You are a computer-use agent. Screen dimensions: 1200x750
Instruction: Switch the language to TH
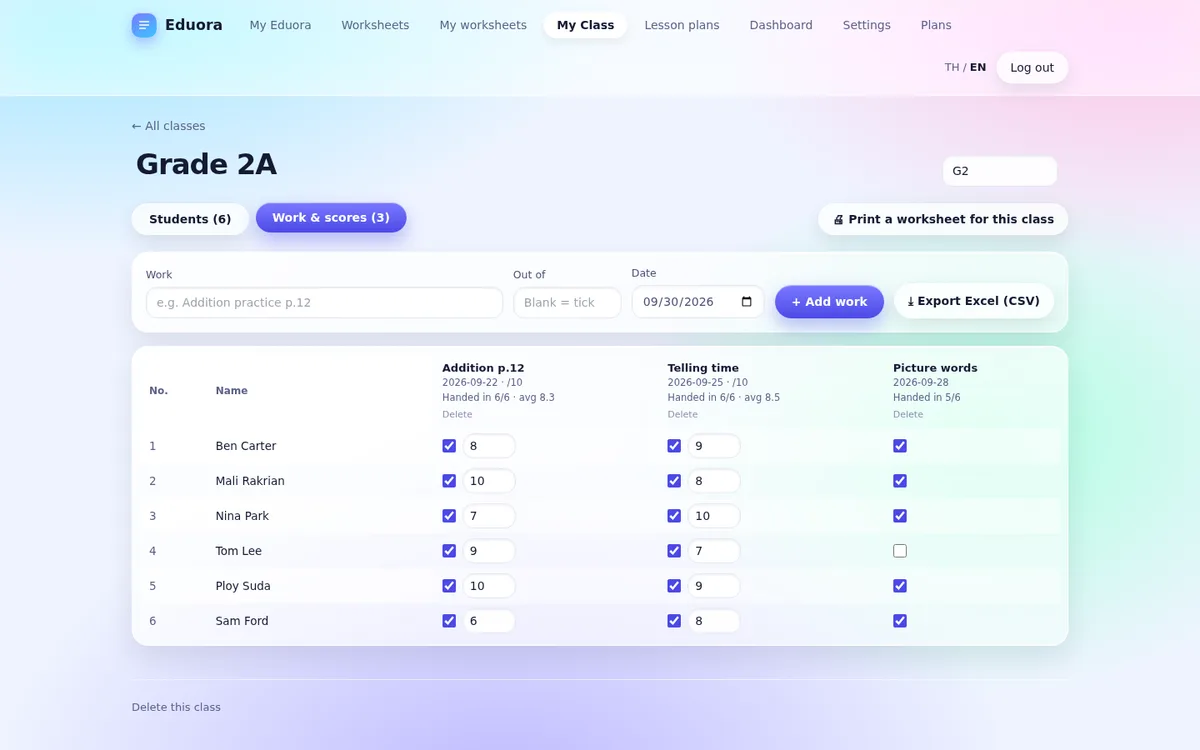tap(952, 68)
